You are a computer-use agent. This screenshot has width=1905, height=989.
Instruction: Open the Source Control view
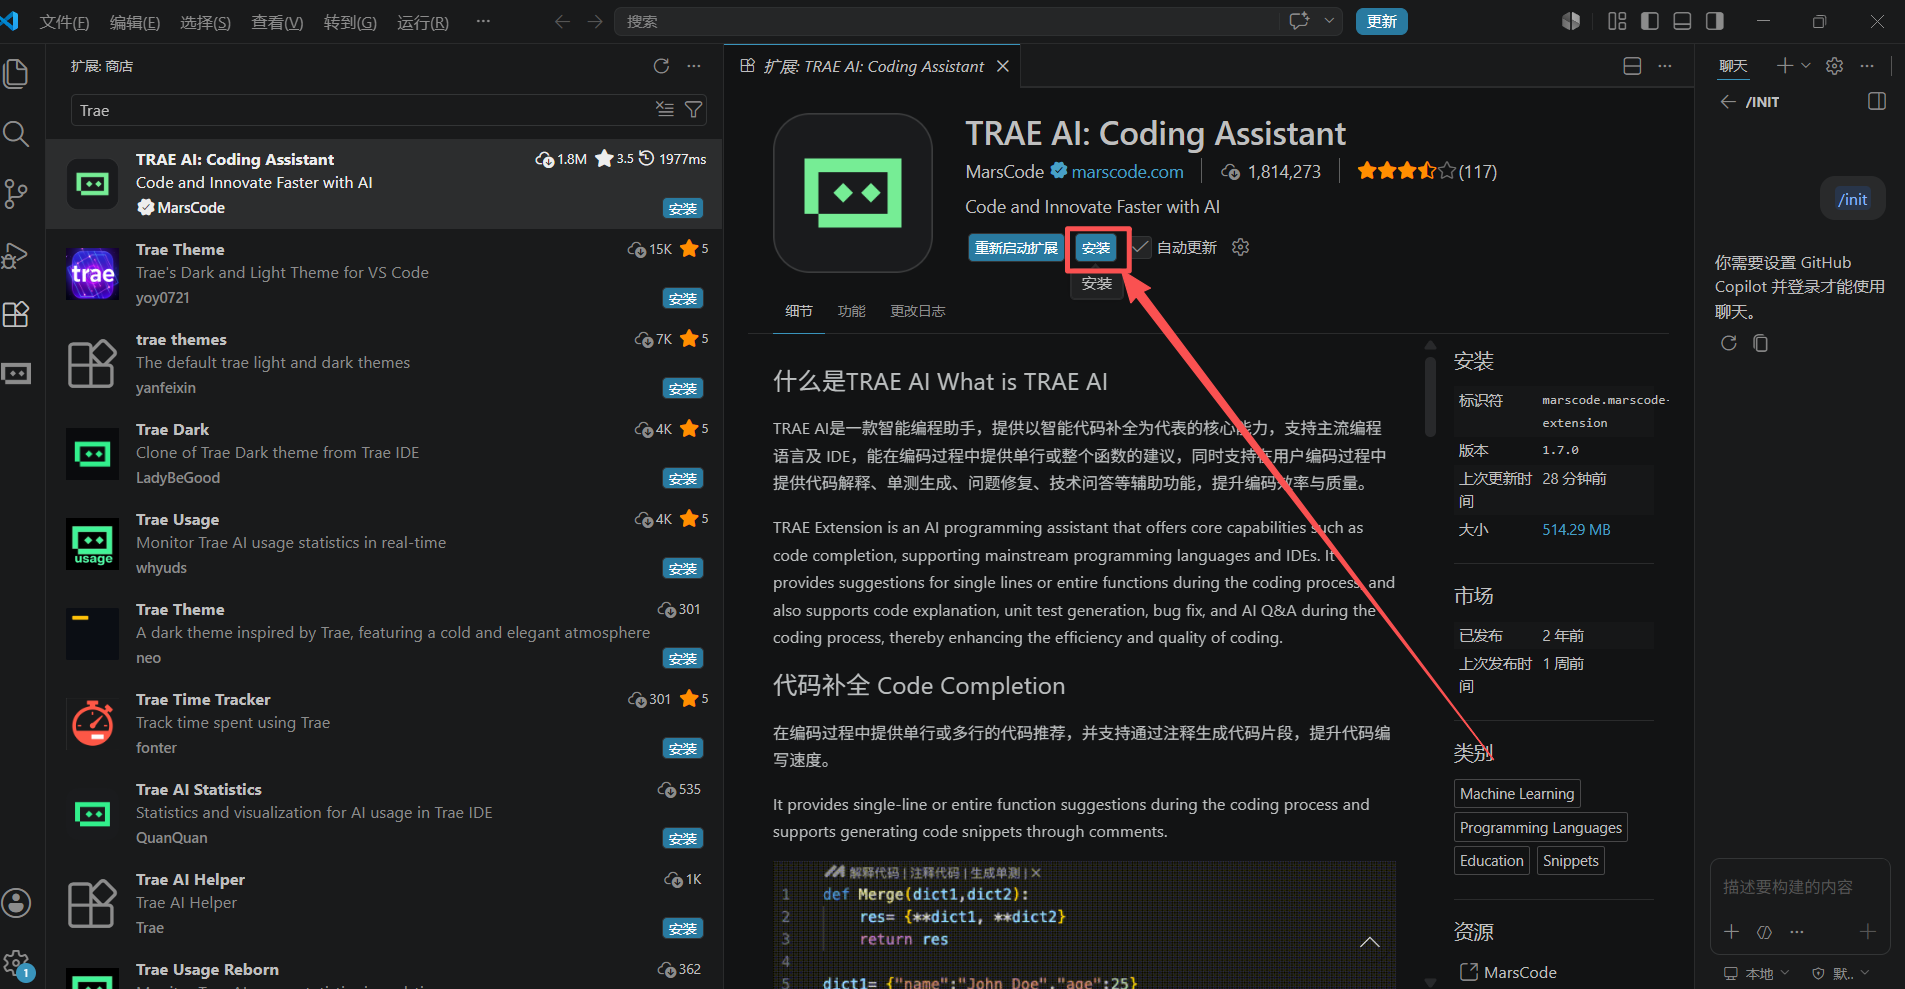[x=16, y=194]
